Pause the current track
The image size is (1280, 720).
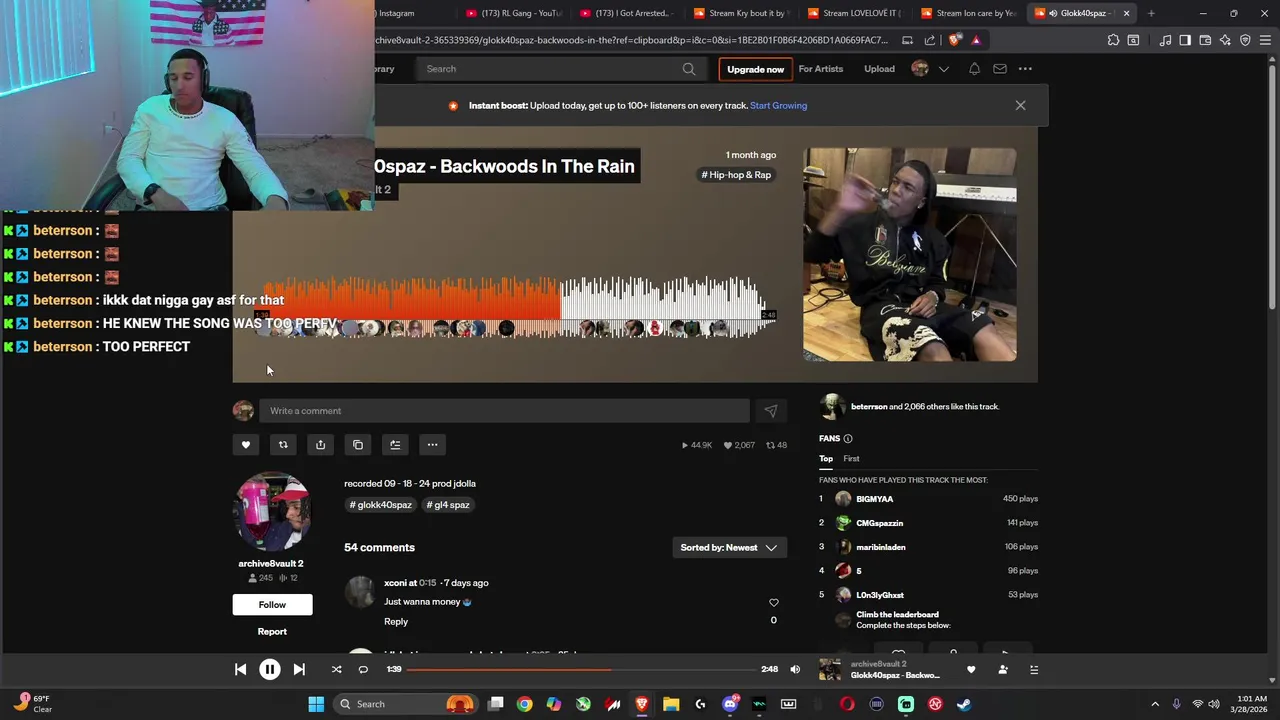coord(270,670)
